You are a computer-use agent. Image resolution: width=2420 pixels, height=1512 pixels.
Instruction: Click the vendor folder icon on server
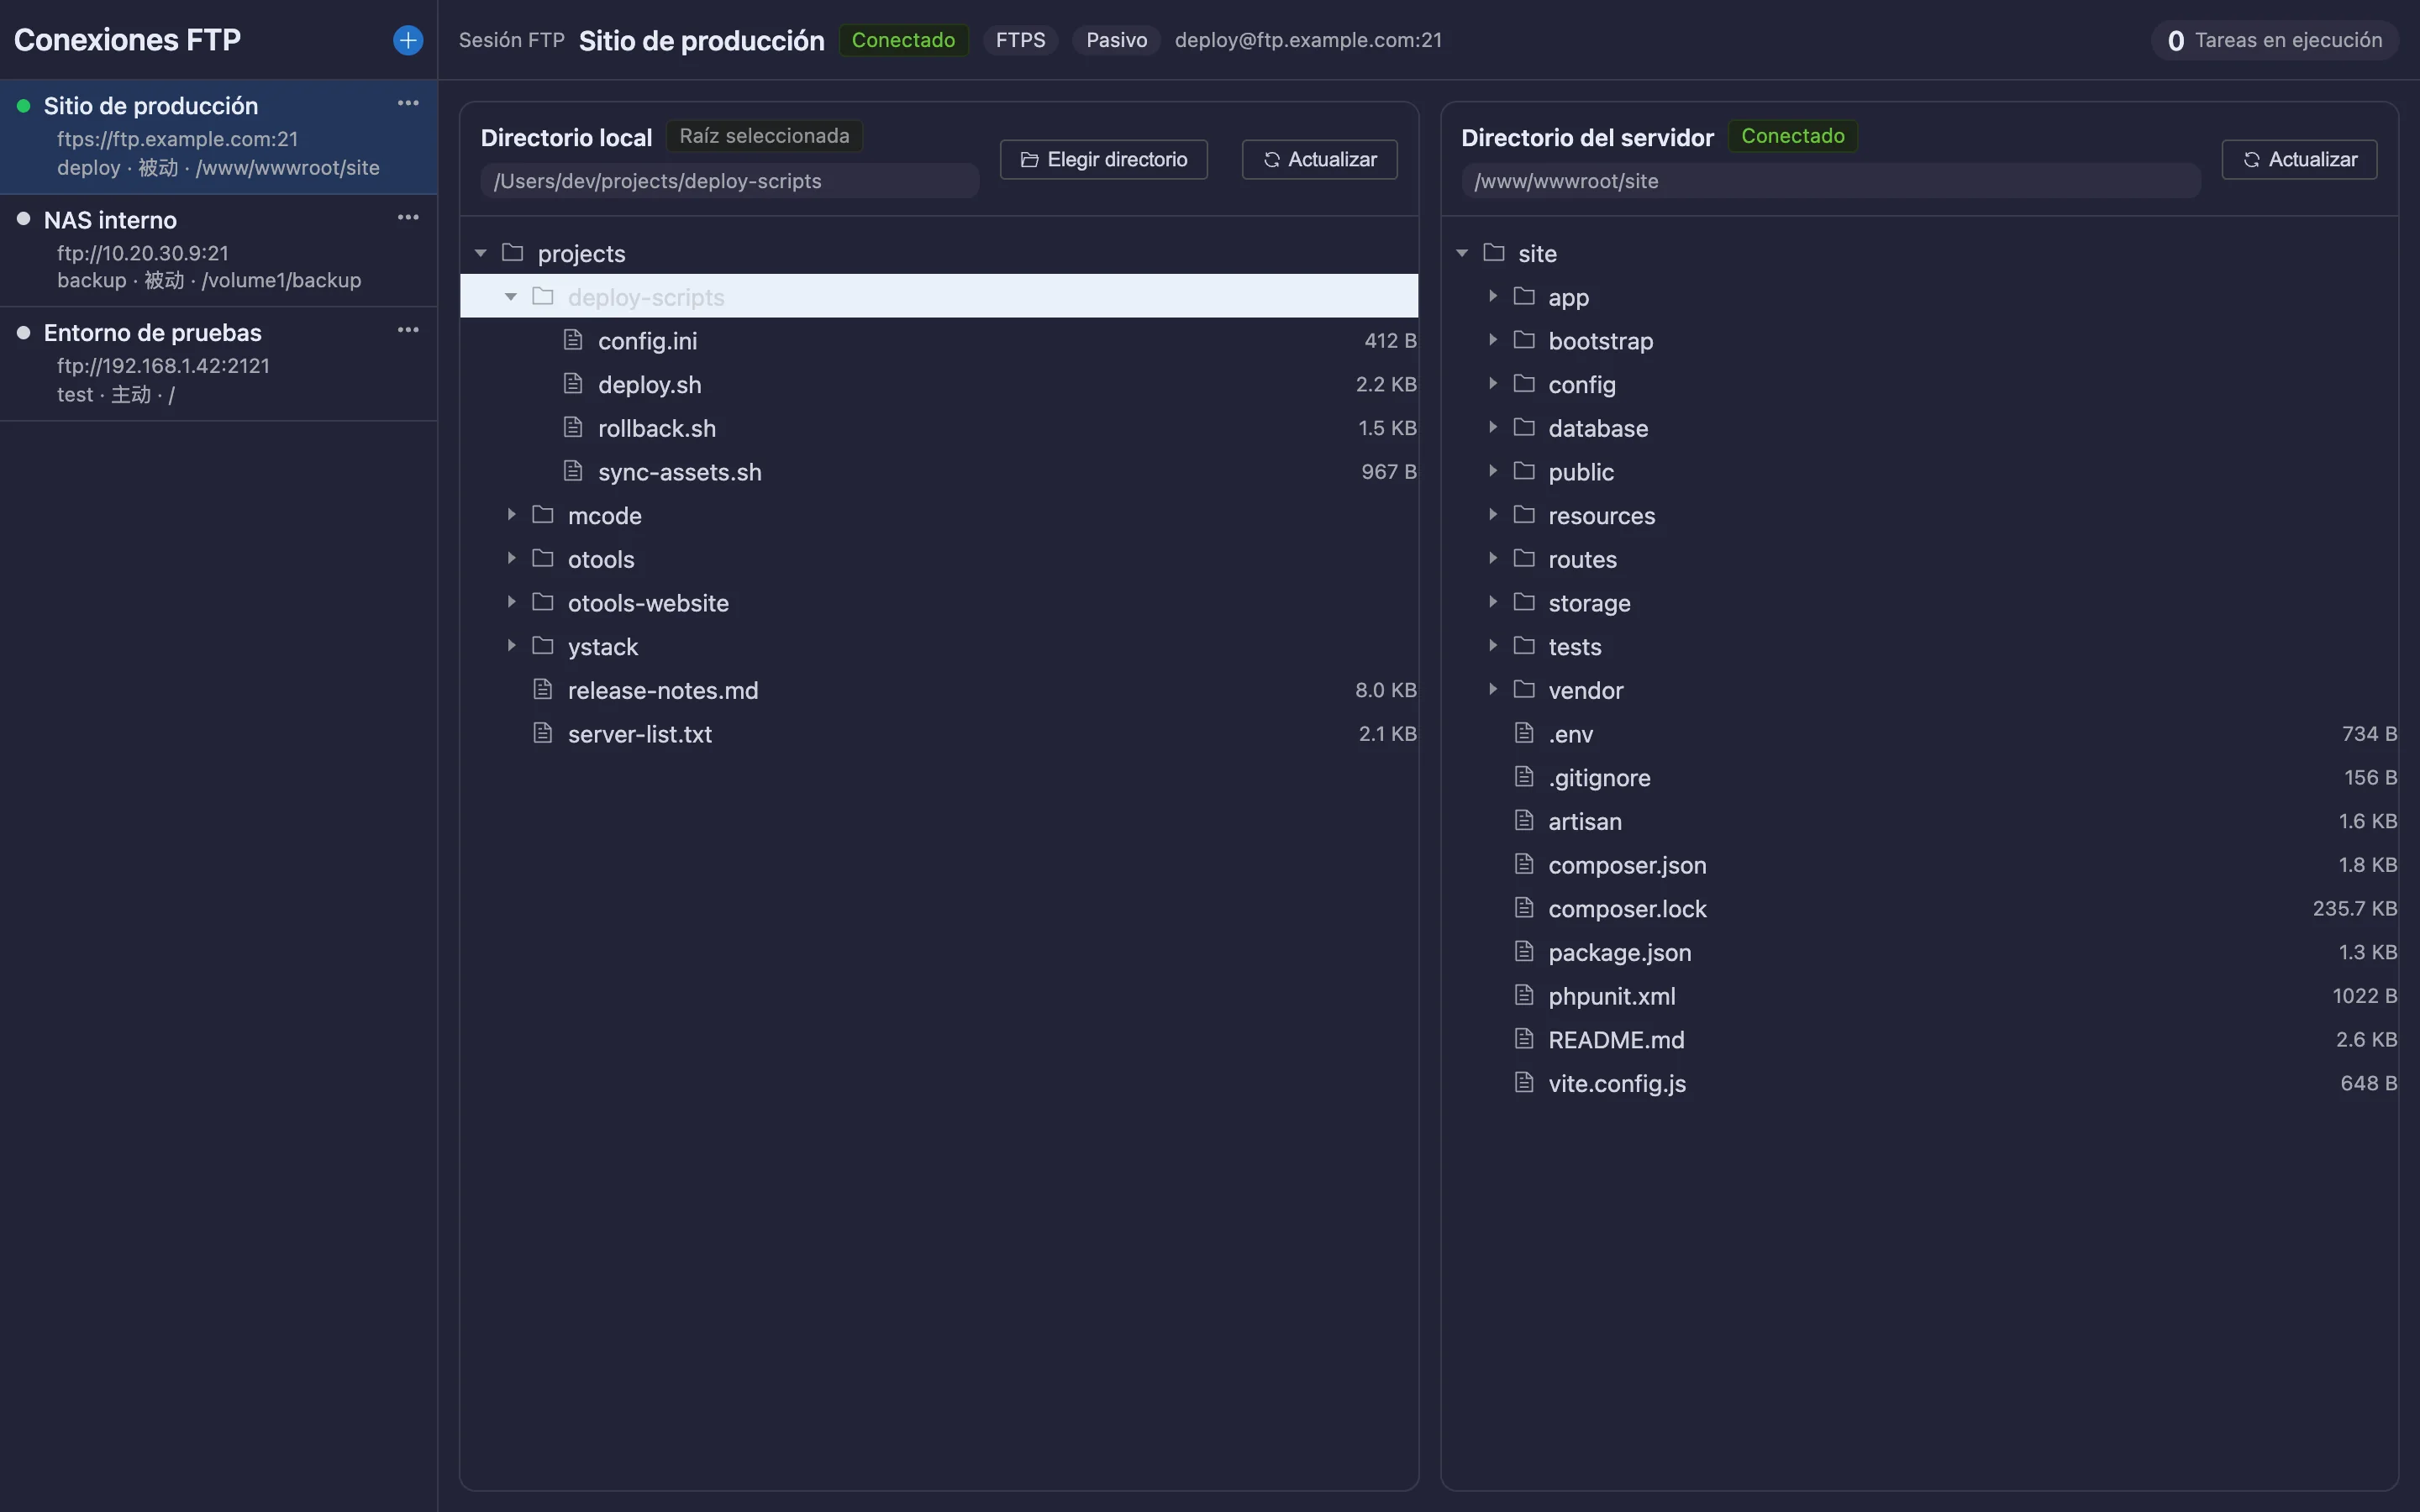pyautogui.click(x=1524, y=689)
